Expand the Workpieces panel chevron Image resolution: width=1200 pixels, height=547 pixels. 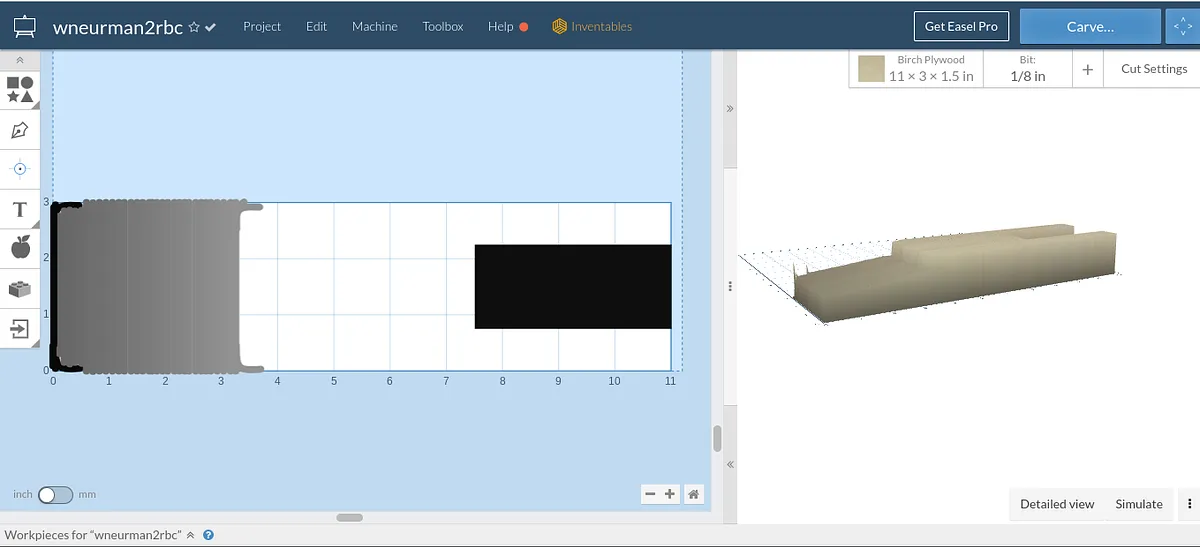click(x=190, y=535)
